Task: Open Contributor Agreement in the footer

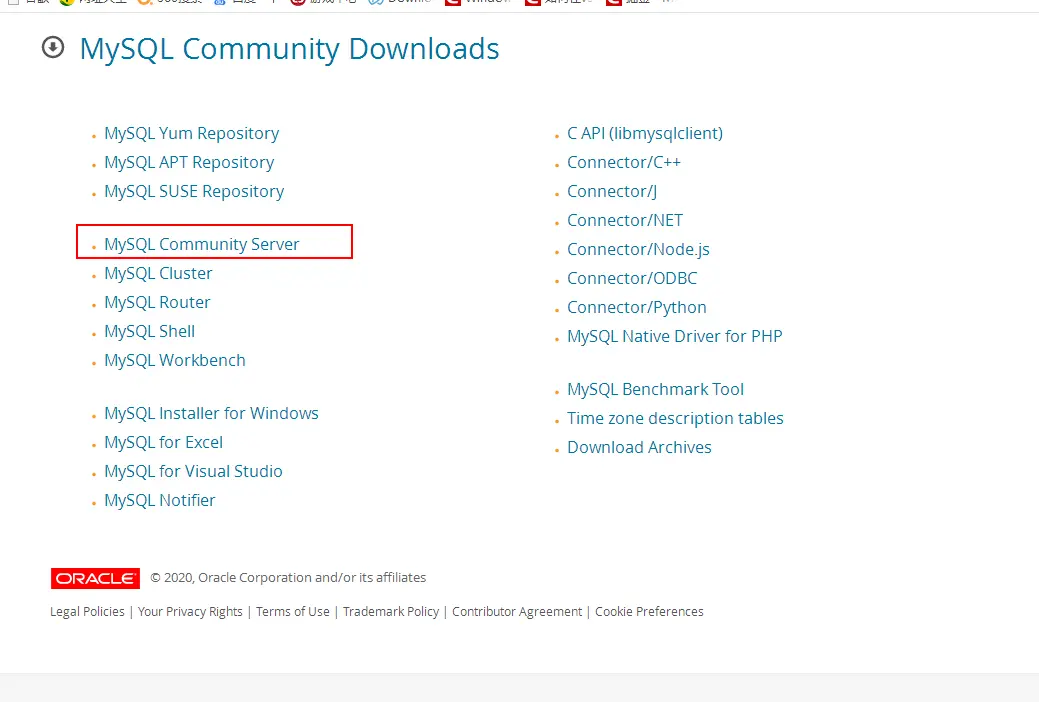Action: click(x=517, y=612)
